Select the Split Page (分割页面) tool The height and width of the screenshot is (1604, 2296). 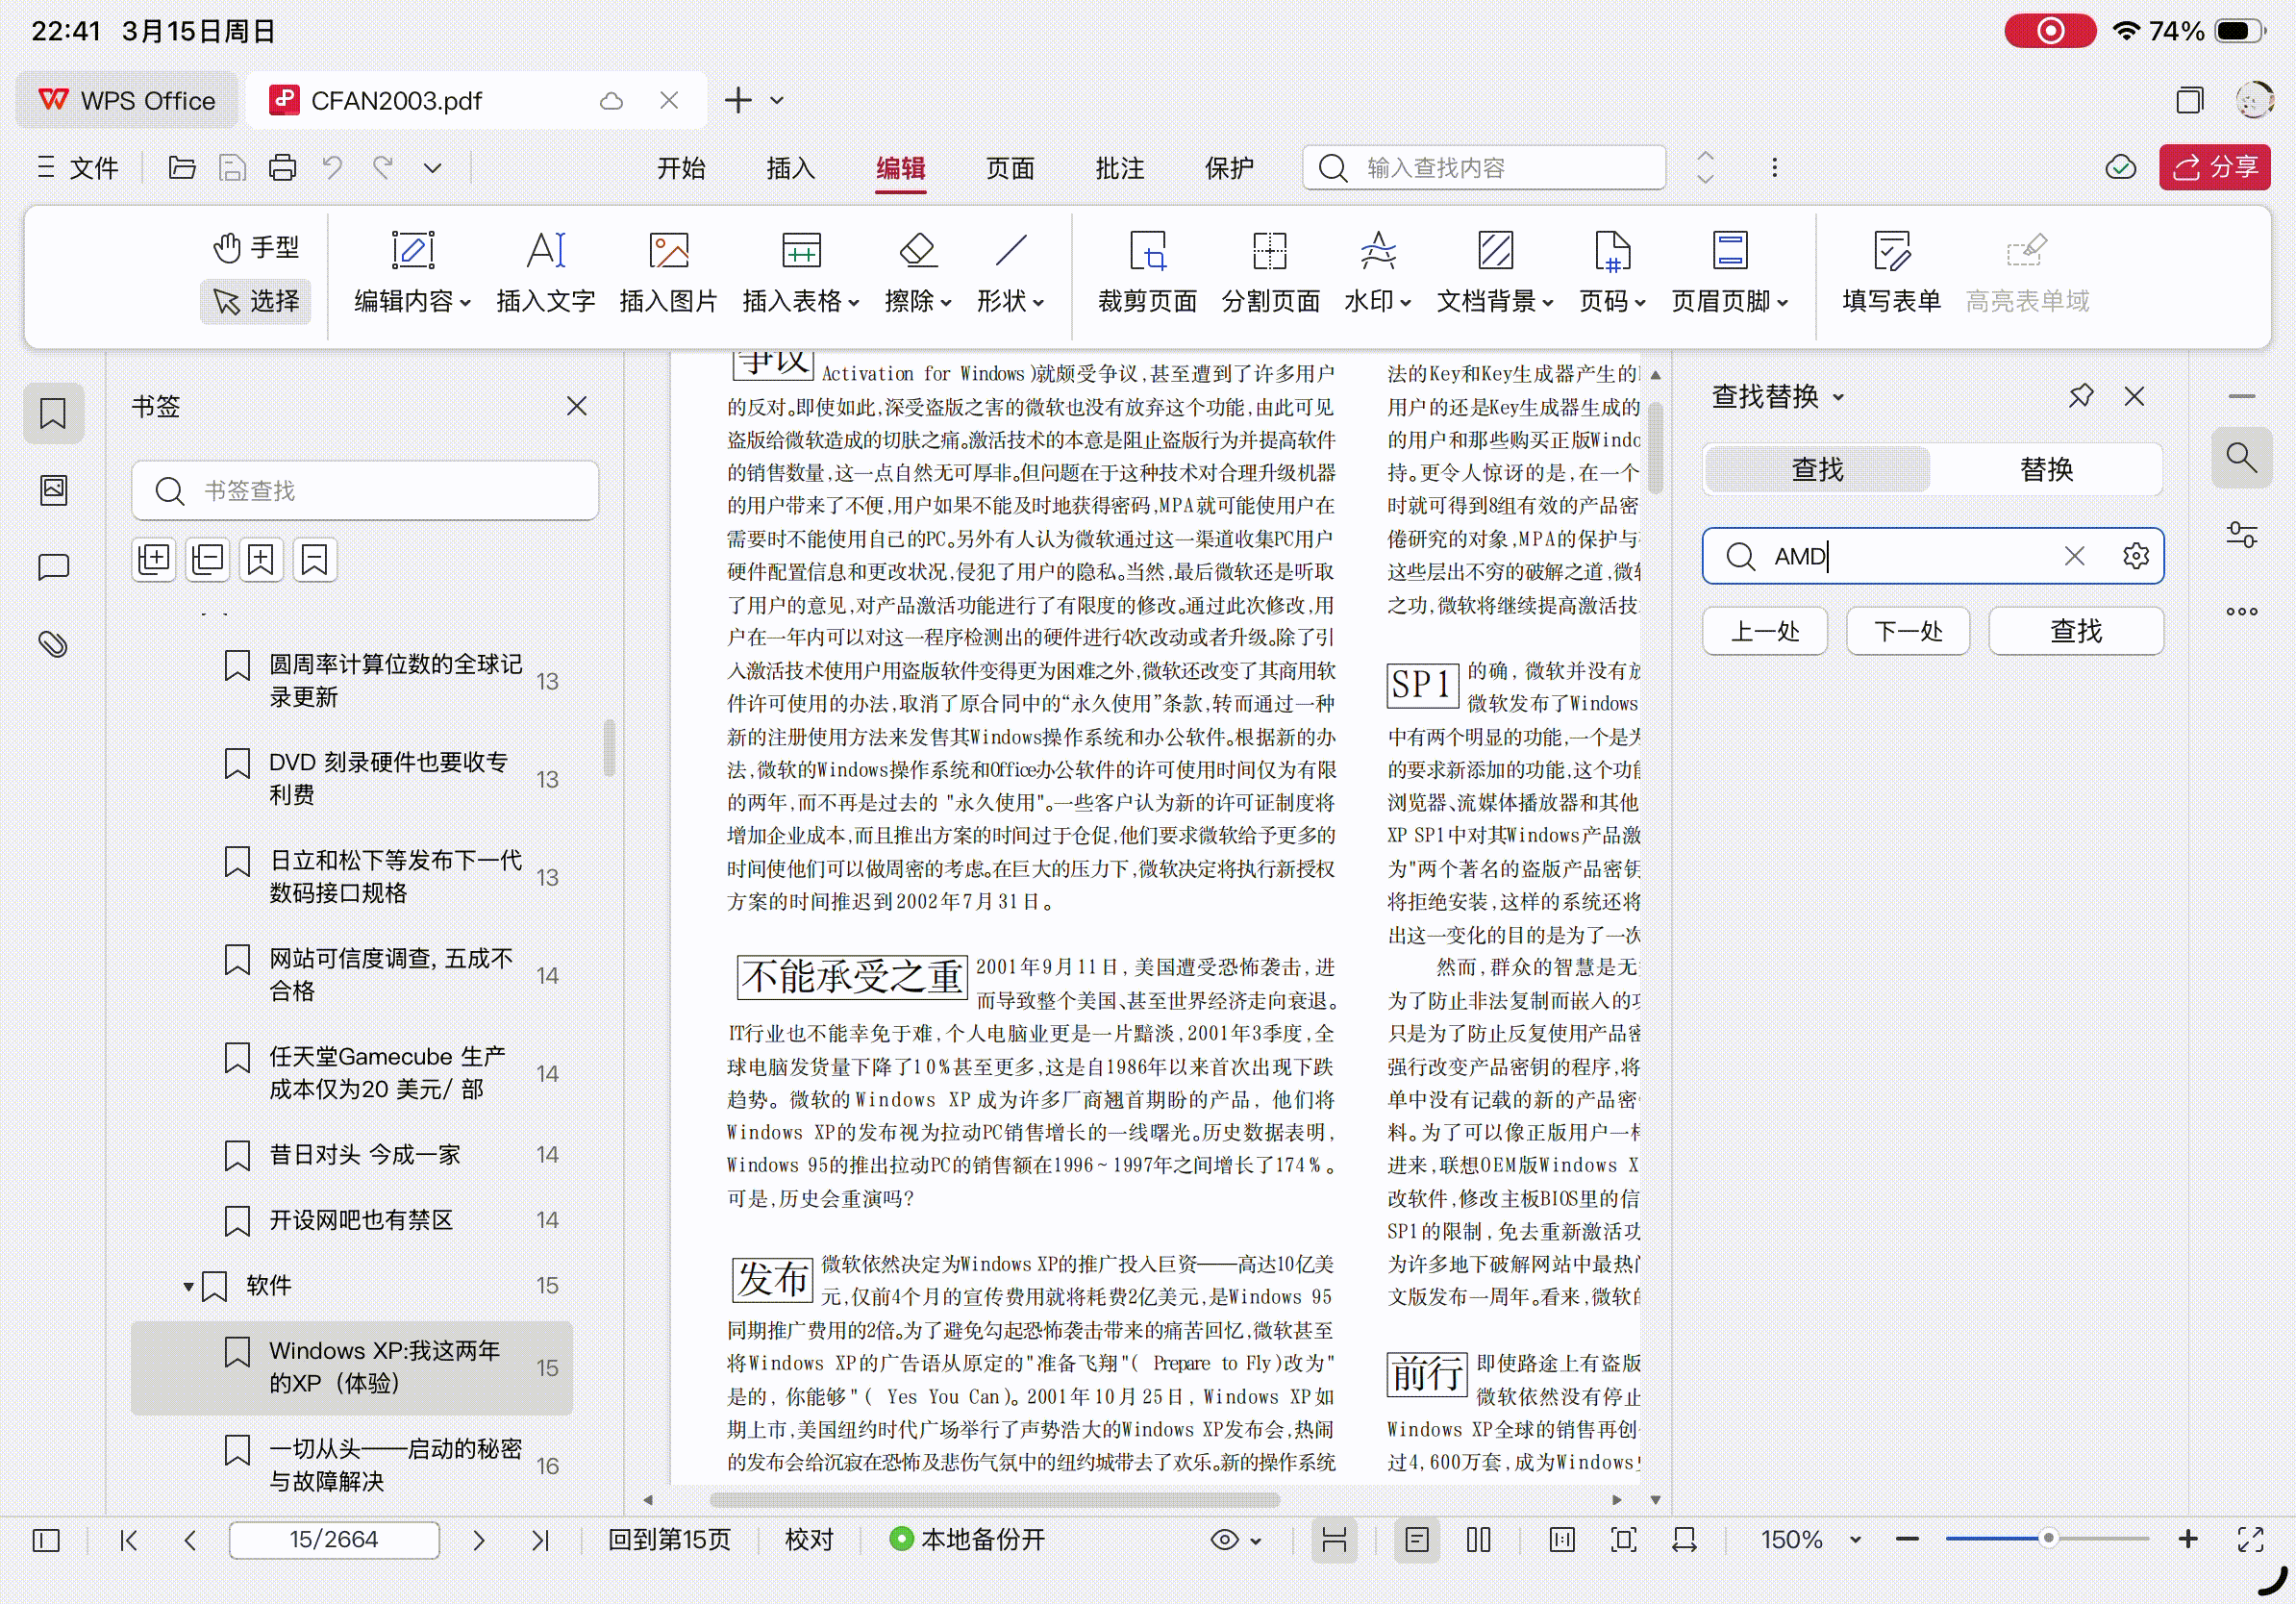pos(1269,252)
